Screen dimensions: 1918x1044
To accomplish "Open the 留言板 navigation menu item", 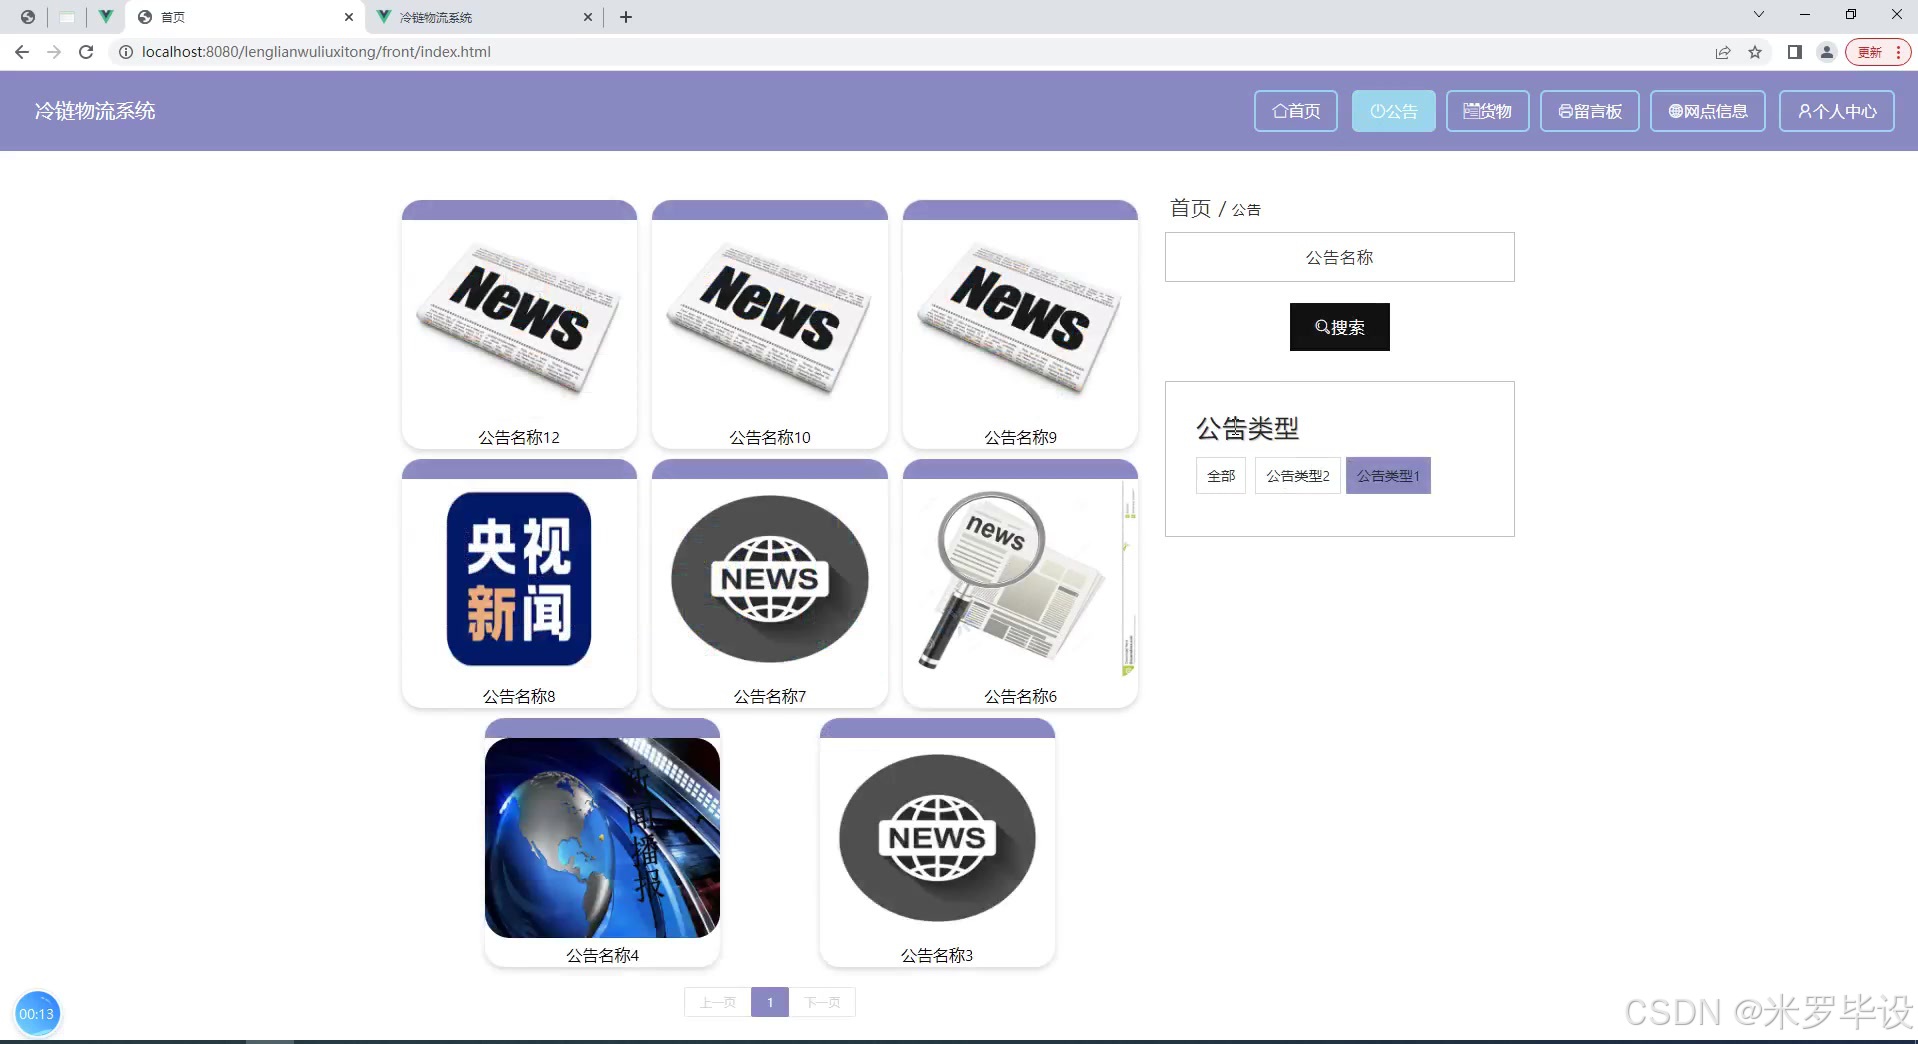I will click(1589, 111).
